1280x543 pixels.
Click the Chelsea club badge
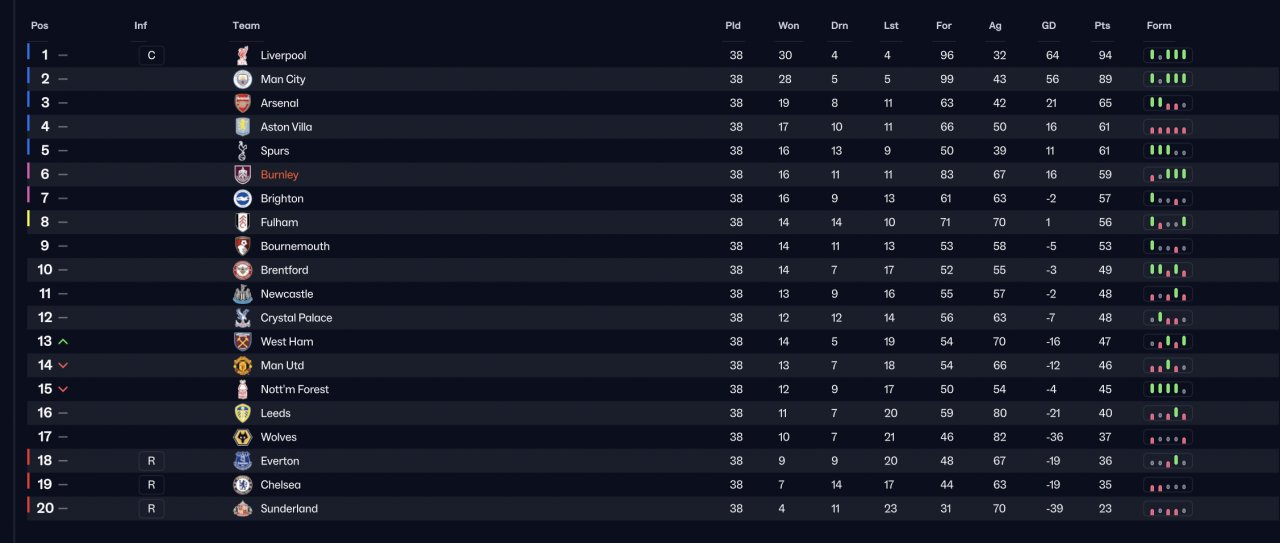point(242,485)
